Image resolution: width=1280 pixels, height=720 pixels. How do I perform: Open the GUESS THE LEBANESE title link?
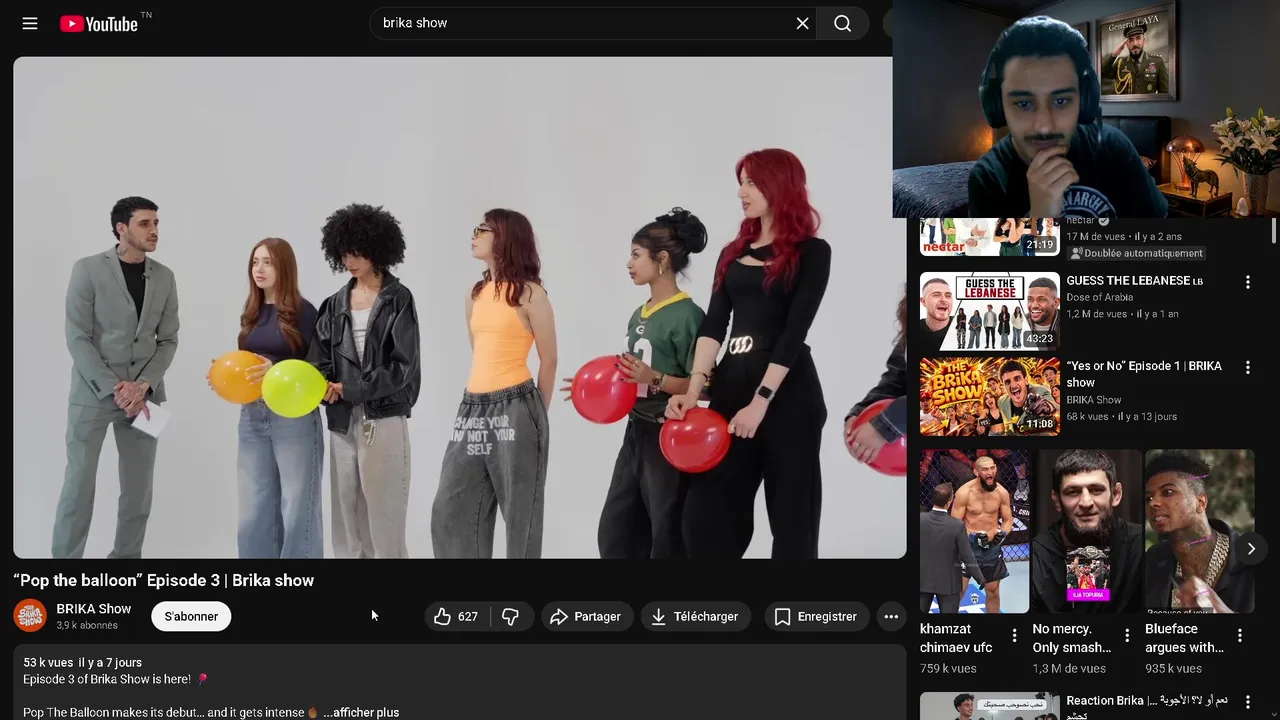1134,281
